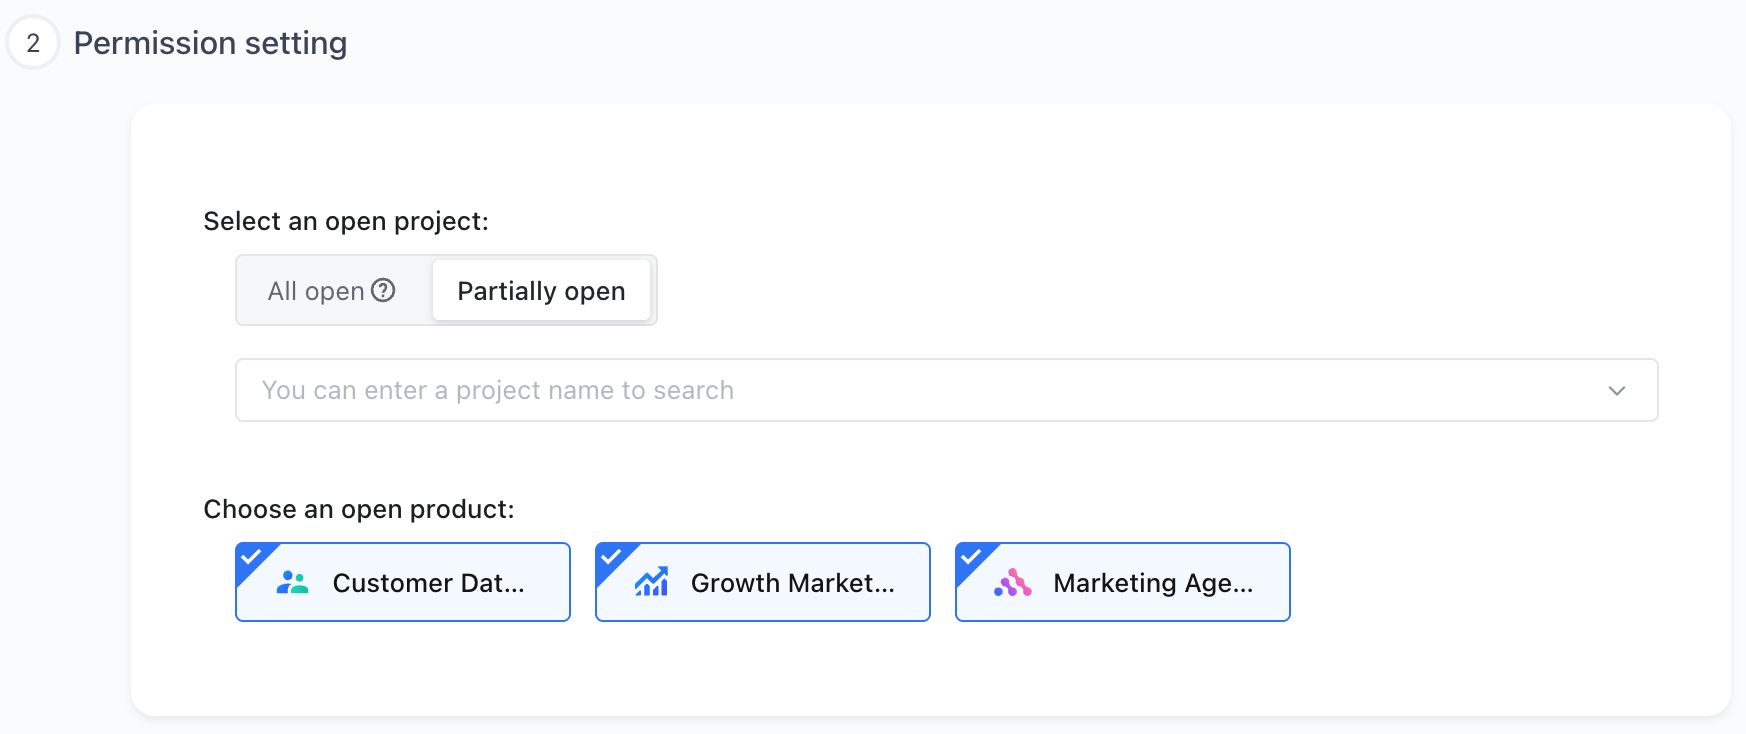1746x734 pixels.
Task: Click the Choose an open product label
Action: click(359, 509)
